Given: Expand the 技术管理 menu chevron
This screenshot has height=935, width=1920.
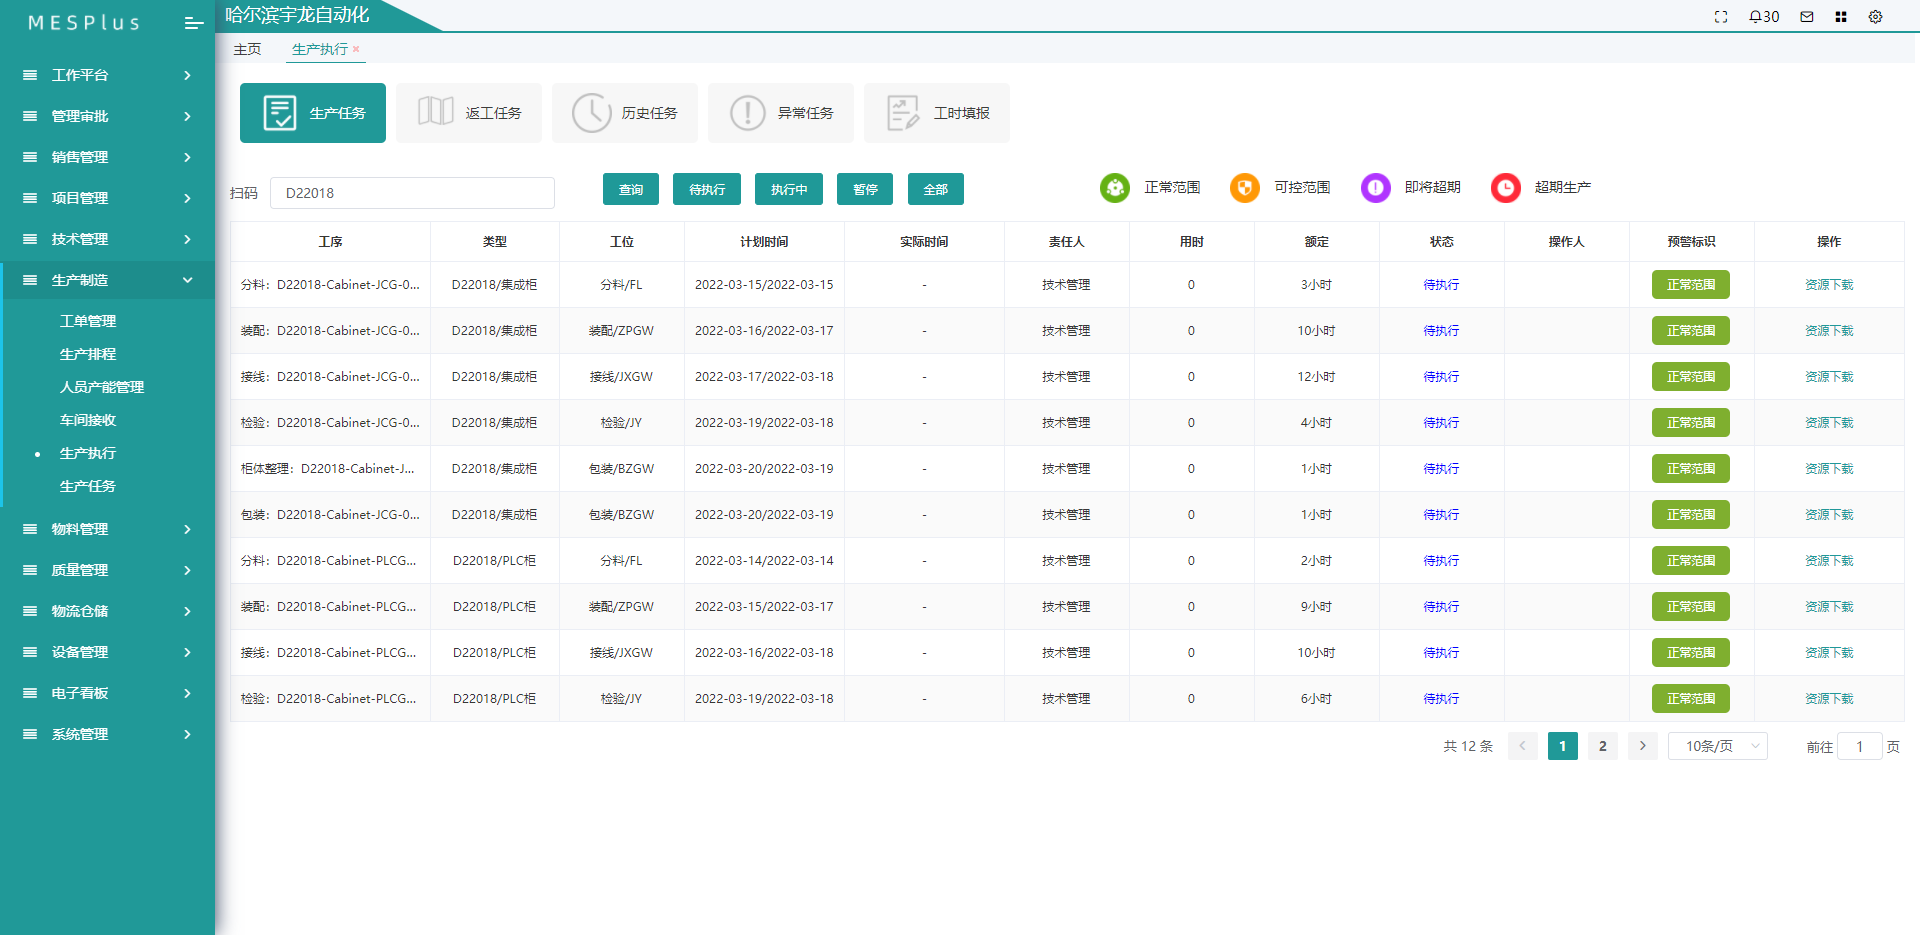Looking at the screenshot, I should (187, 239).
